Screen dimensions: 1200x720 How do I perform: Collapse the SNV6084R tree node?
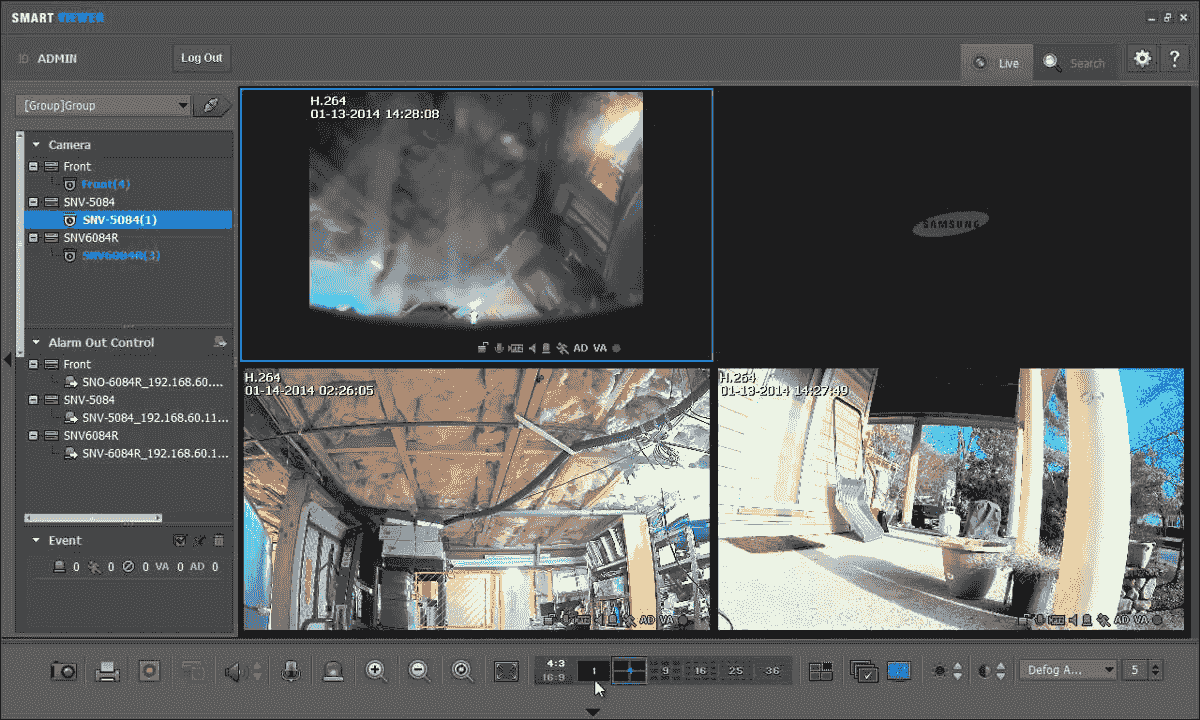[x=33, y=237]
